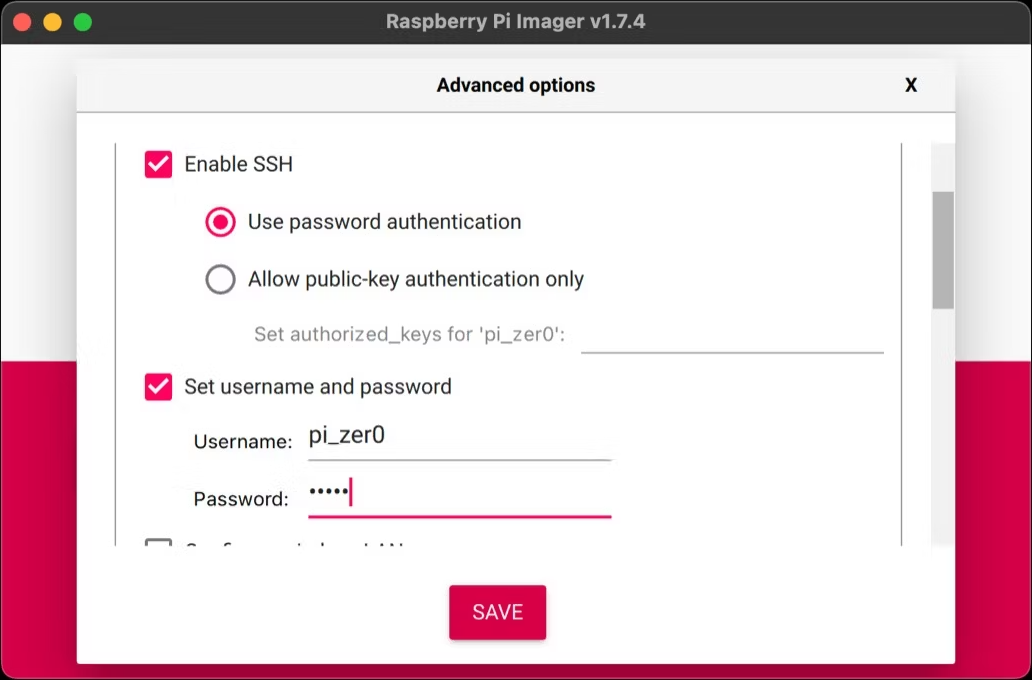The image size is (1032, 680).
Task: Uncheck the Set username and password checkbox
Action: pos(158,387)
